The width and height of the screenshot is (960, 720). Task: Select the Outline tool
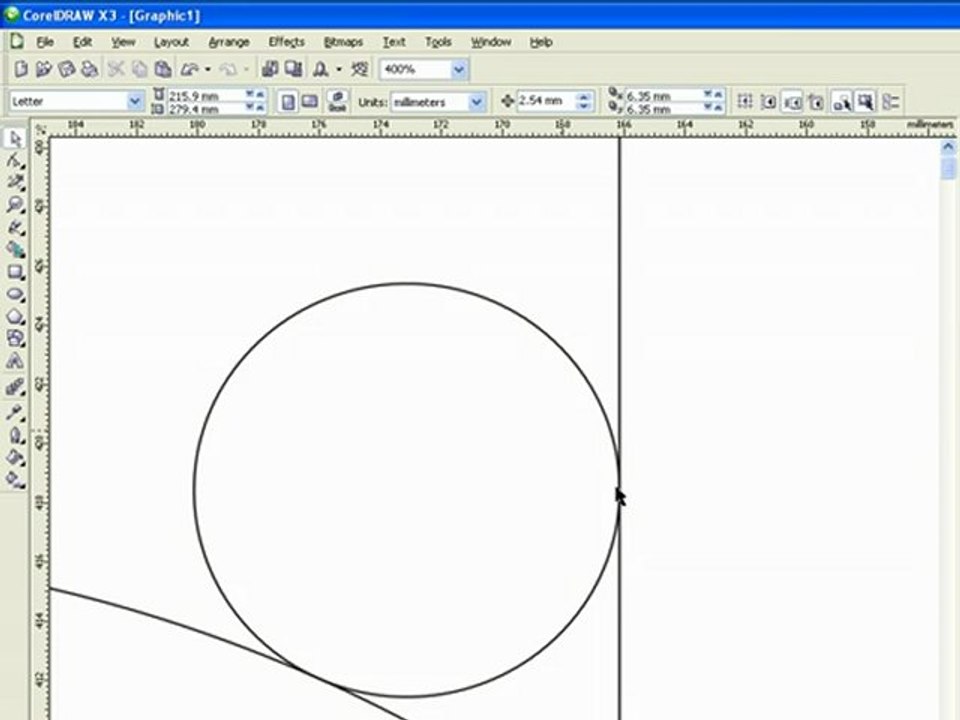click(x=15, y=435)
